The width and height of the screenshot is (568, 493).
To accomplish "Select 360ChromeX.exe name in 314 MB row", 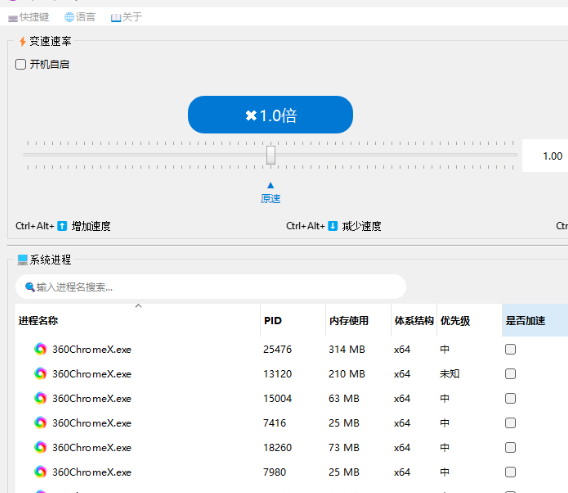I will coord(92,350).
